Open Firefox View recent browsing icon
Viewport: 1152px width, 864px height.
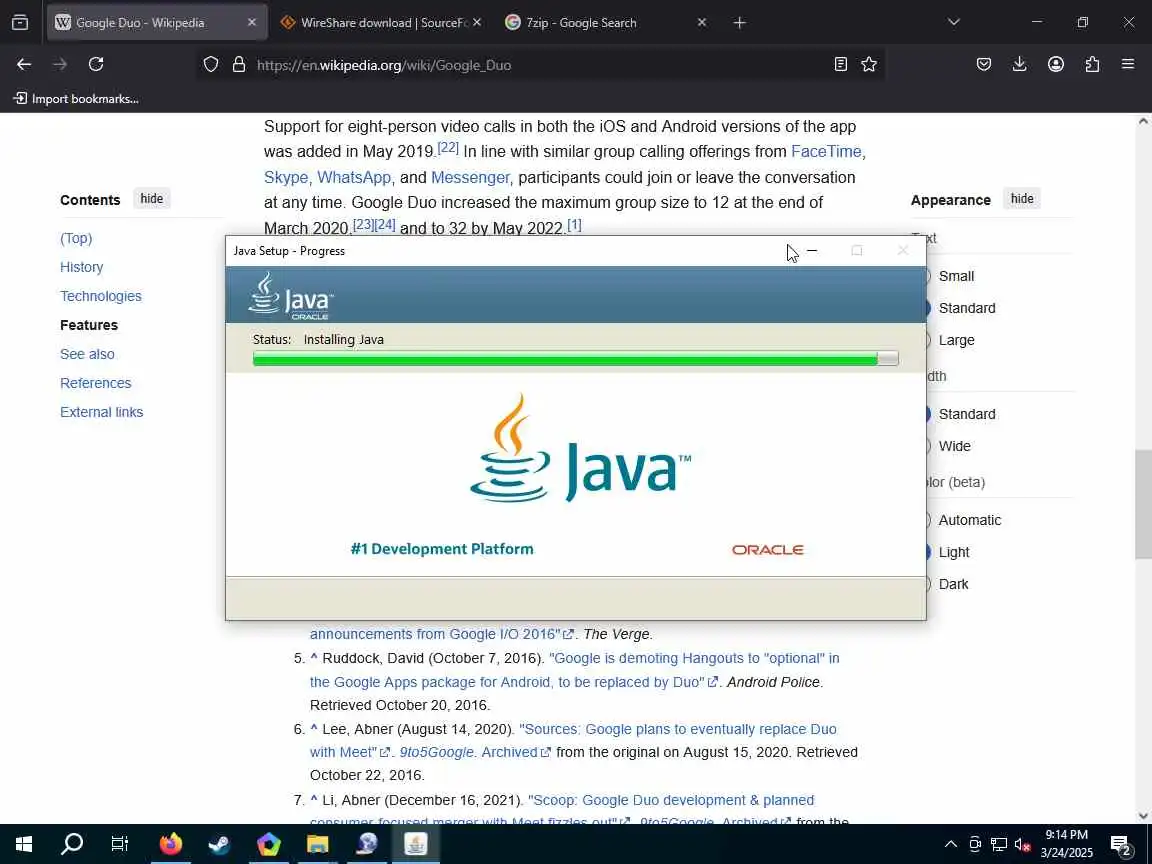(20, 23)
